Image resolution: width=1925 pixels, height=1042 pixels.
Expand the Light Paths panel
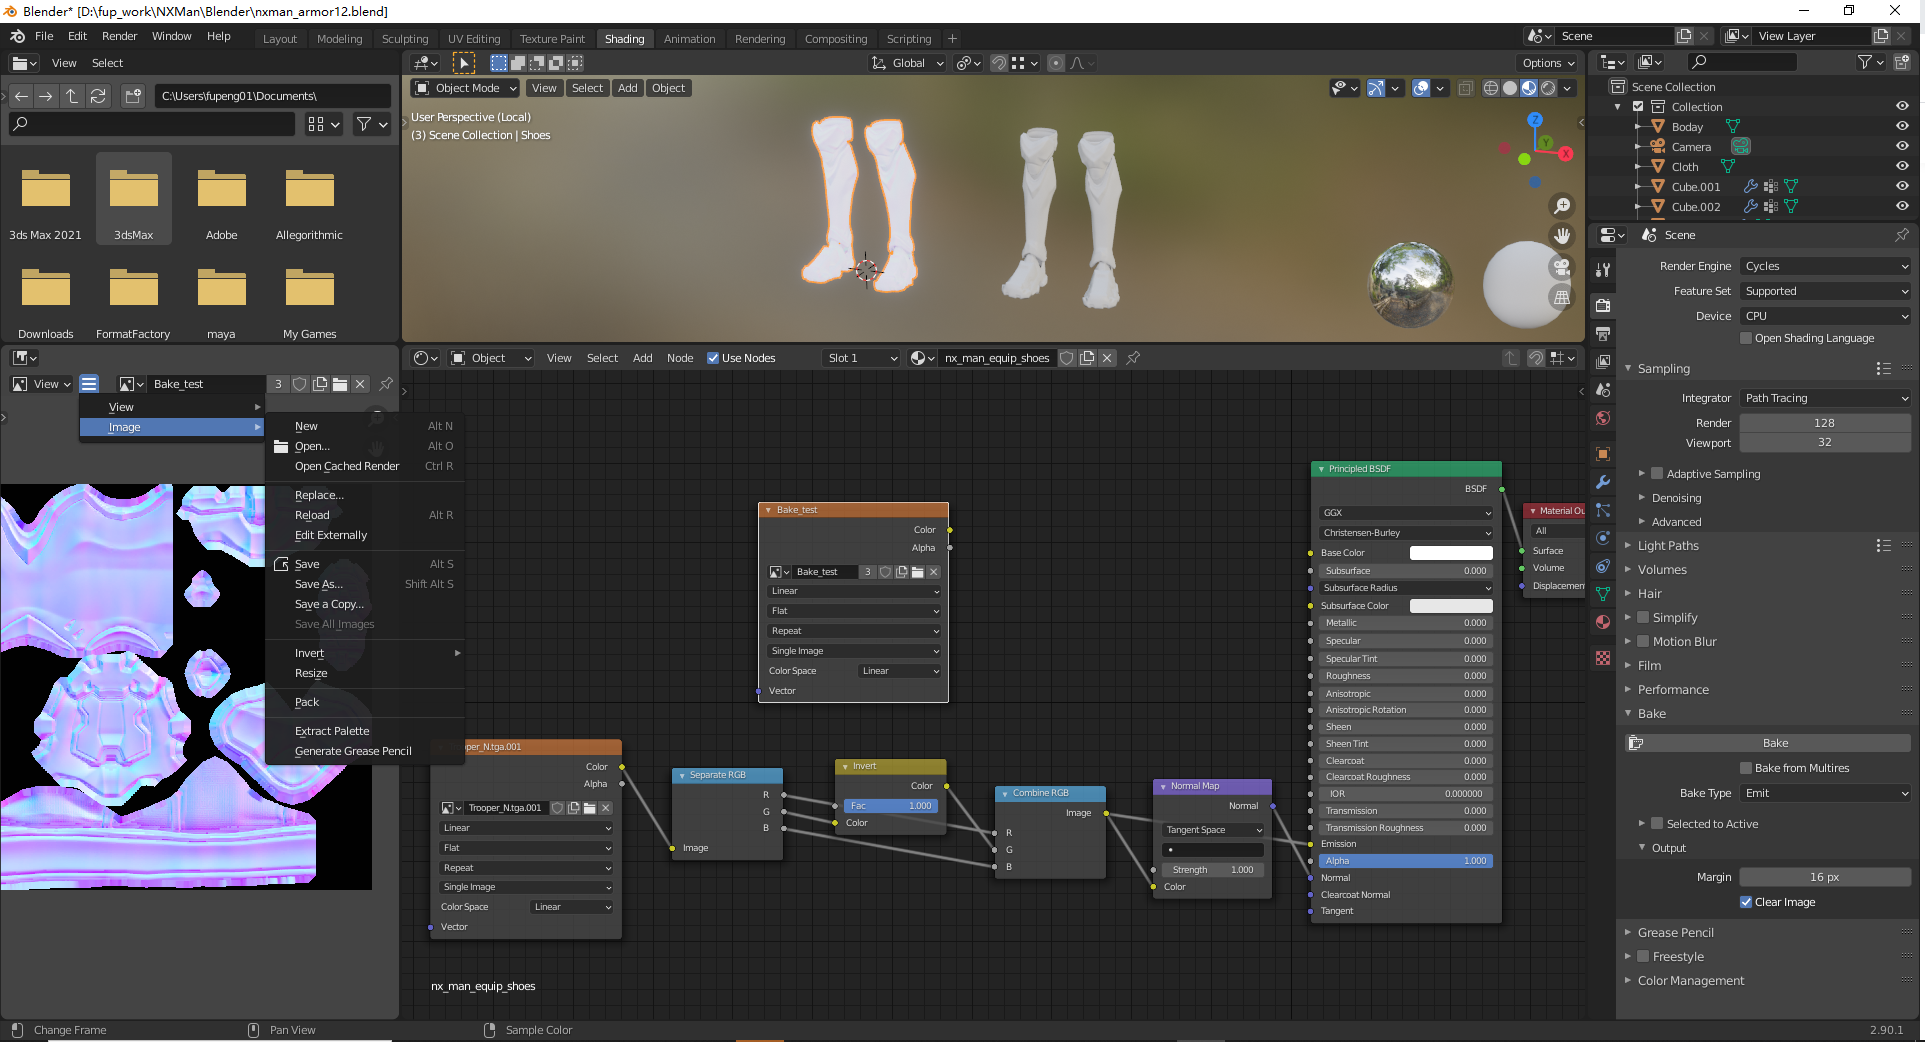pyautogui.click(x=1668, y=546)
